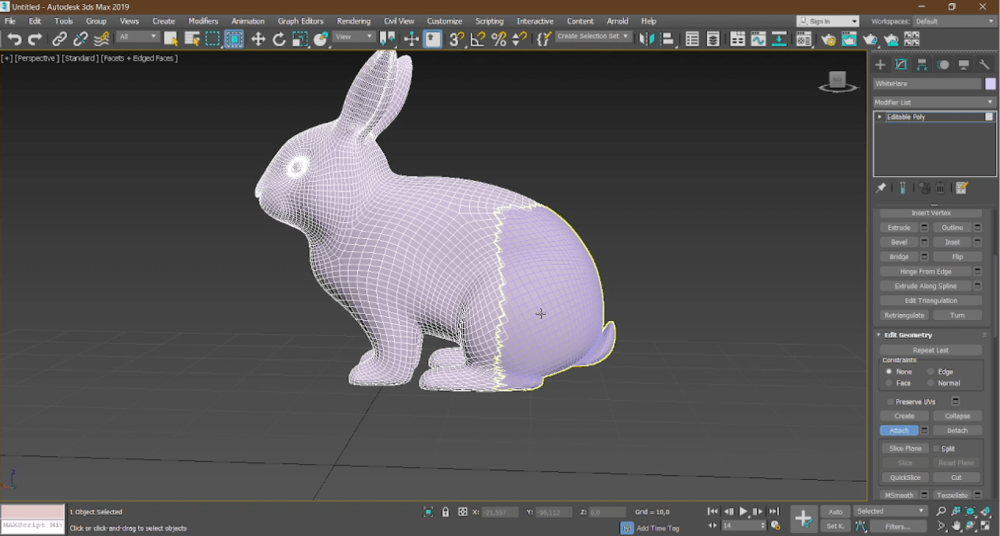Viewport: 1000px width, 536px height.
Task: Click the Collapse button
Action: point(957,416)
